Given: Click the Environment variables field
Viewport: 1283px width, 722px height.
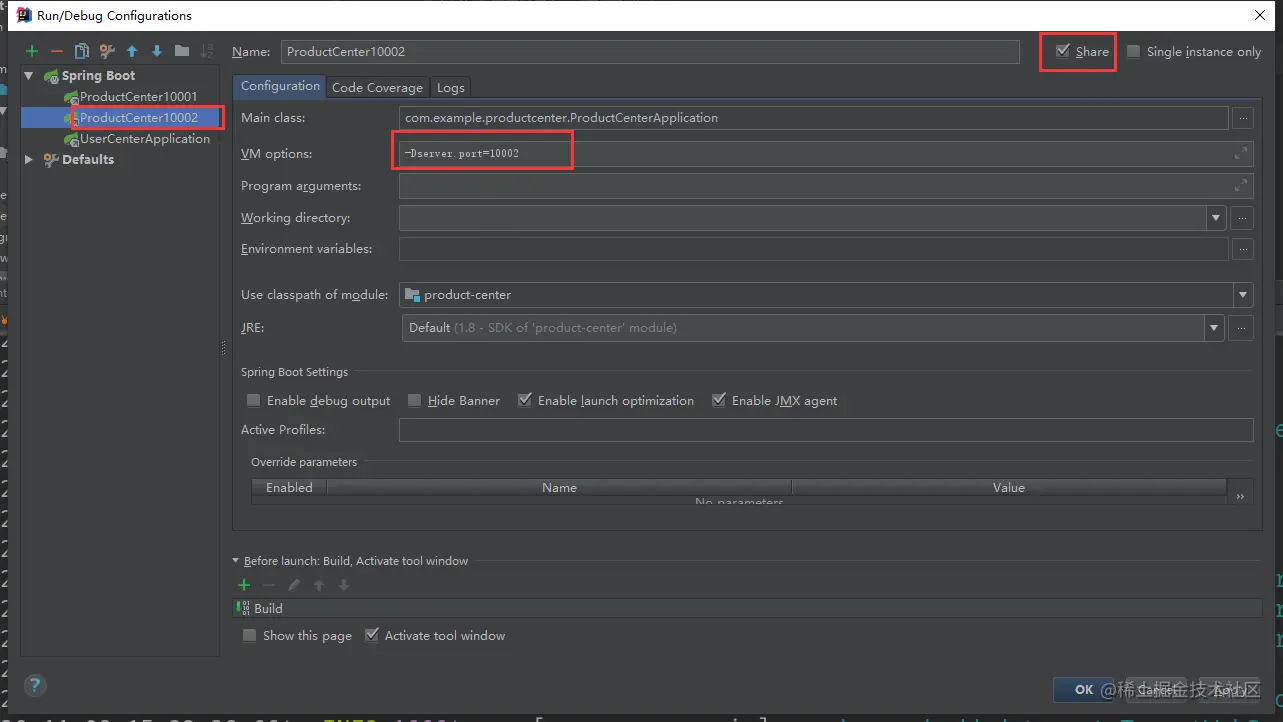Looking at the screenshot, I should 813,249.
